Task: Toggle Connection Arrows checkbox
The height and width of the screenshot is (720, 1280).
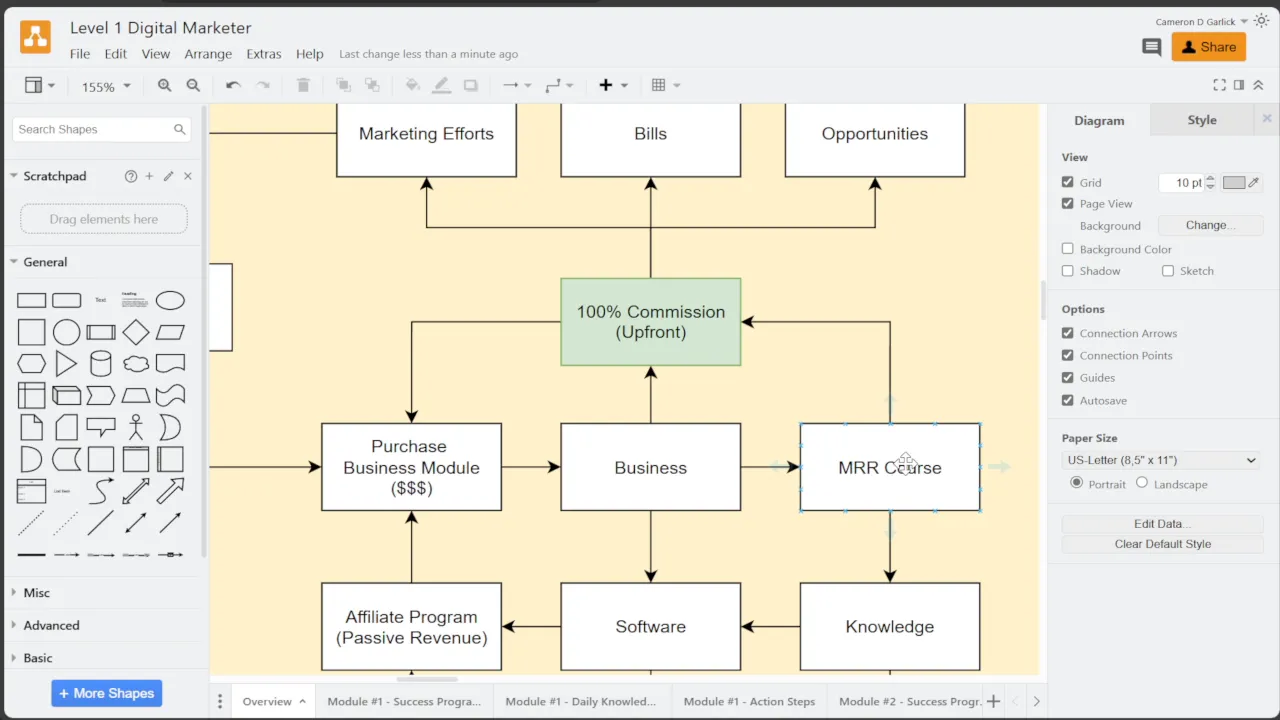Action: 1068,333
